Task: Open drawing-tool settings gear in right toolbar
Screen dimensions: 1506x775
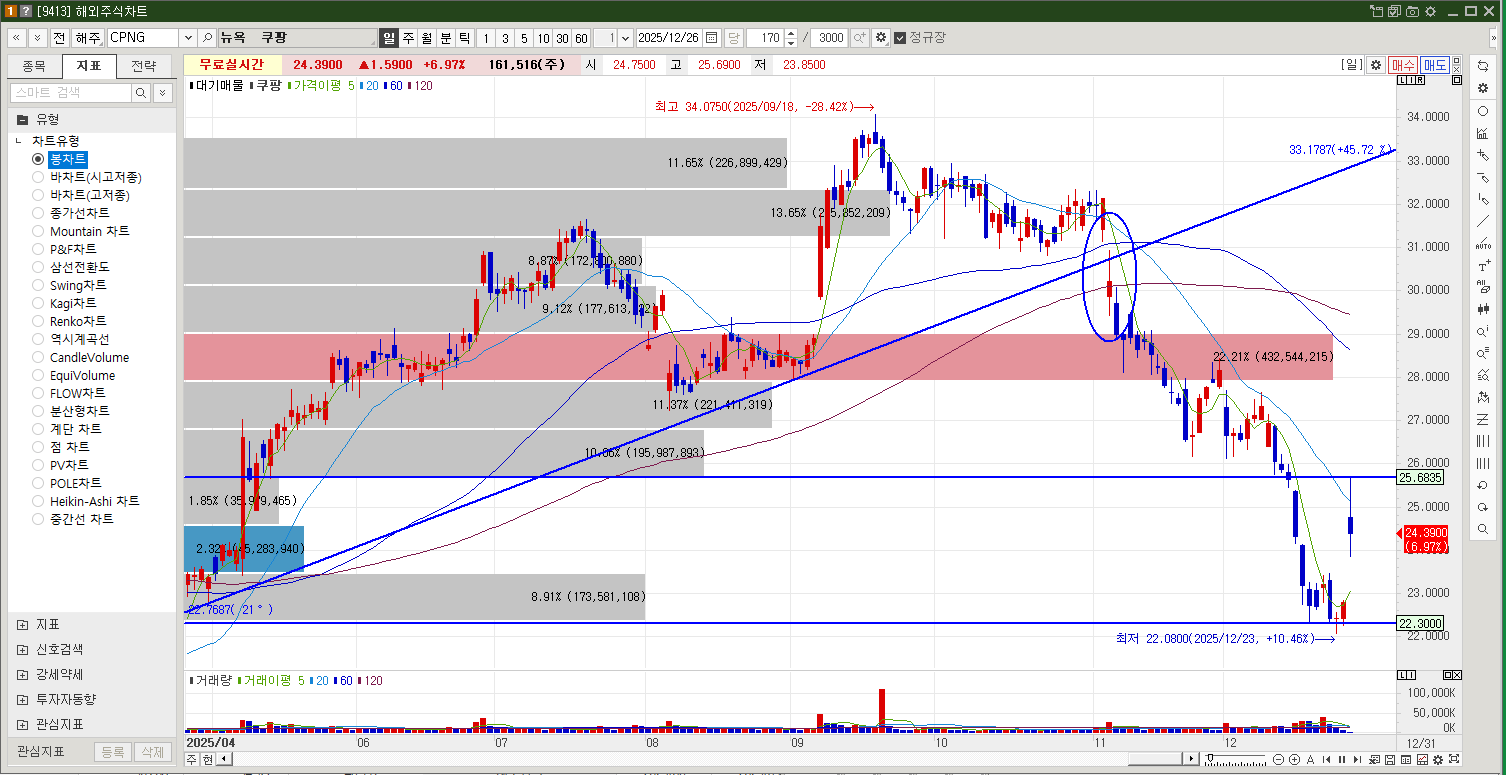Action: pyautogui.click(x=1483, y=87)
